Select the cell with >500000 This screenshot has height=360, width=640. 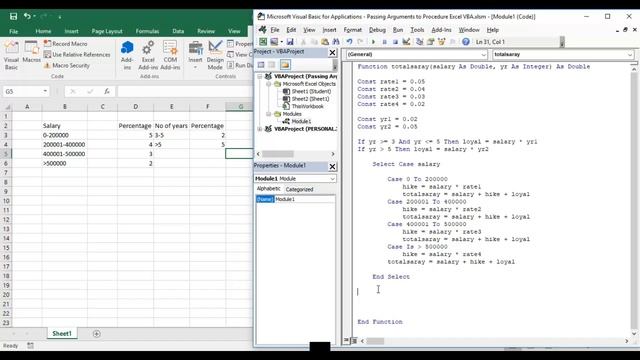64,163
